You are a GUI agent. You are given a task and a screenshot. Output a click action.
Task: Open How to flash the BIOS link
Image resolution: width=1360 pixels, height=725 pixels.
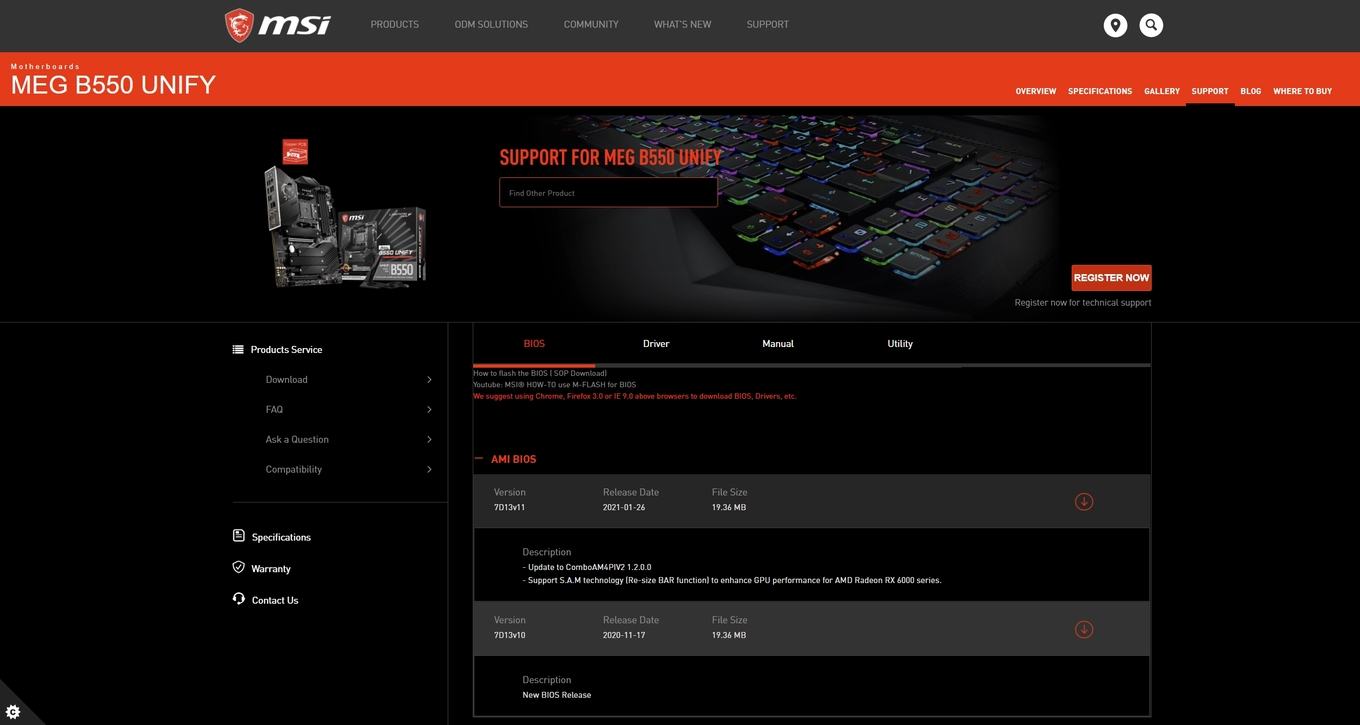click(540, 373)
